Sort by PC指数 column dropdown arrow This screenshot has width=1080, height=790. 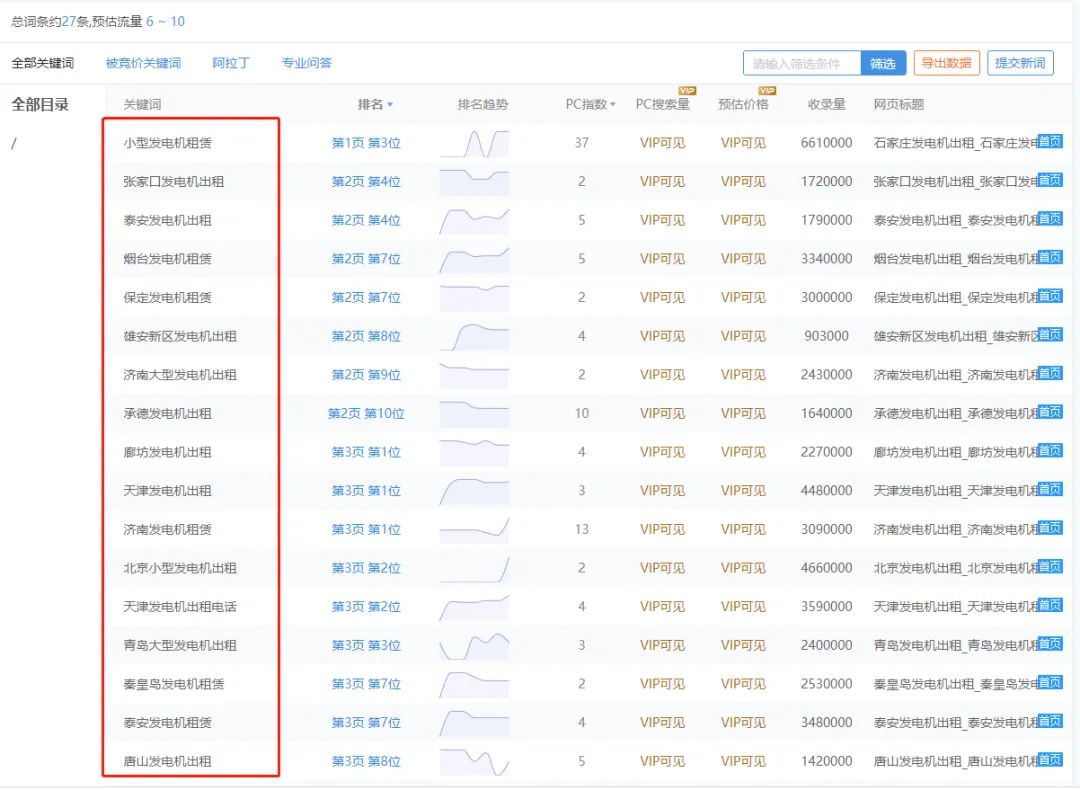coord(613,105)
